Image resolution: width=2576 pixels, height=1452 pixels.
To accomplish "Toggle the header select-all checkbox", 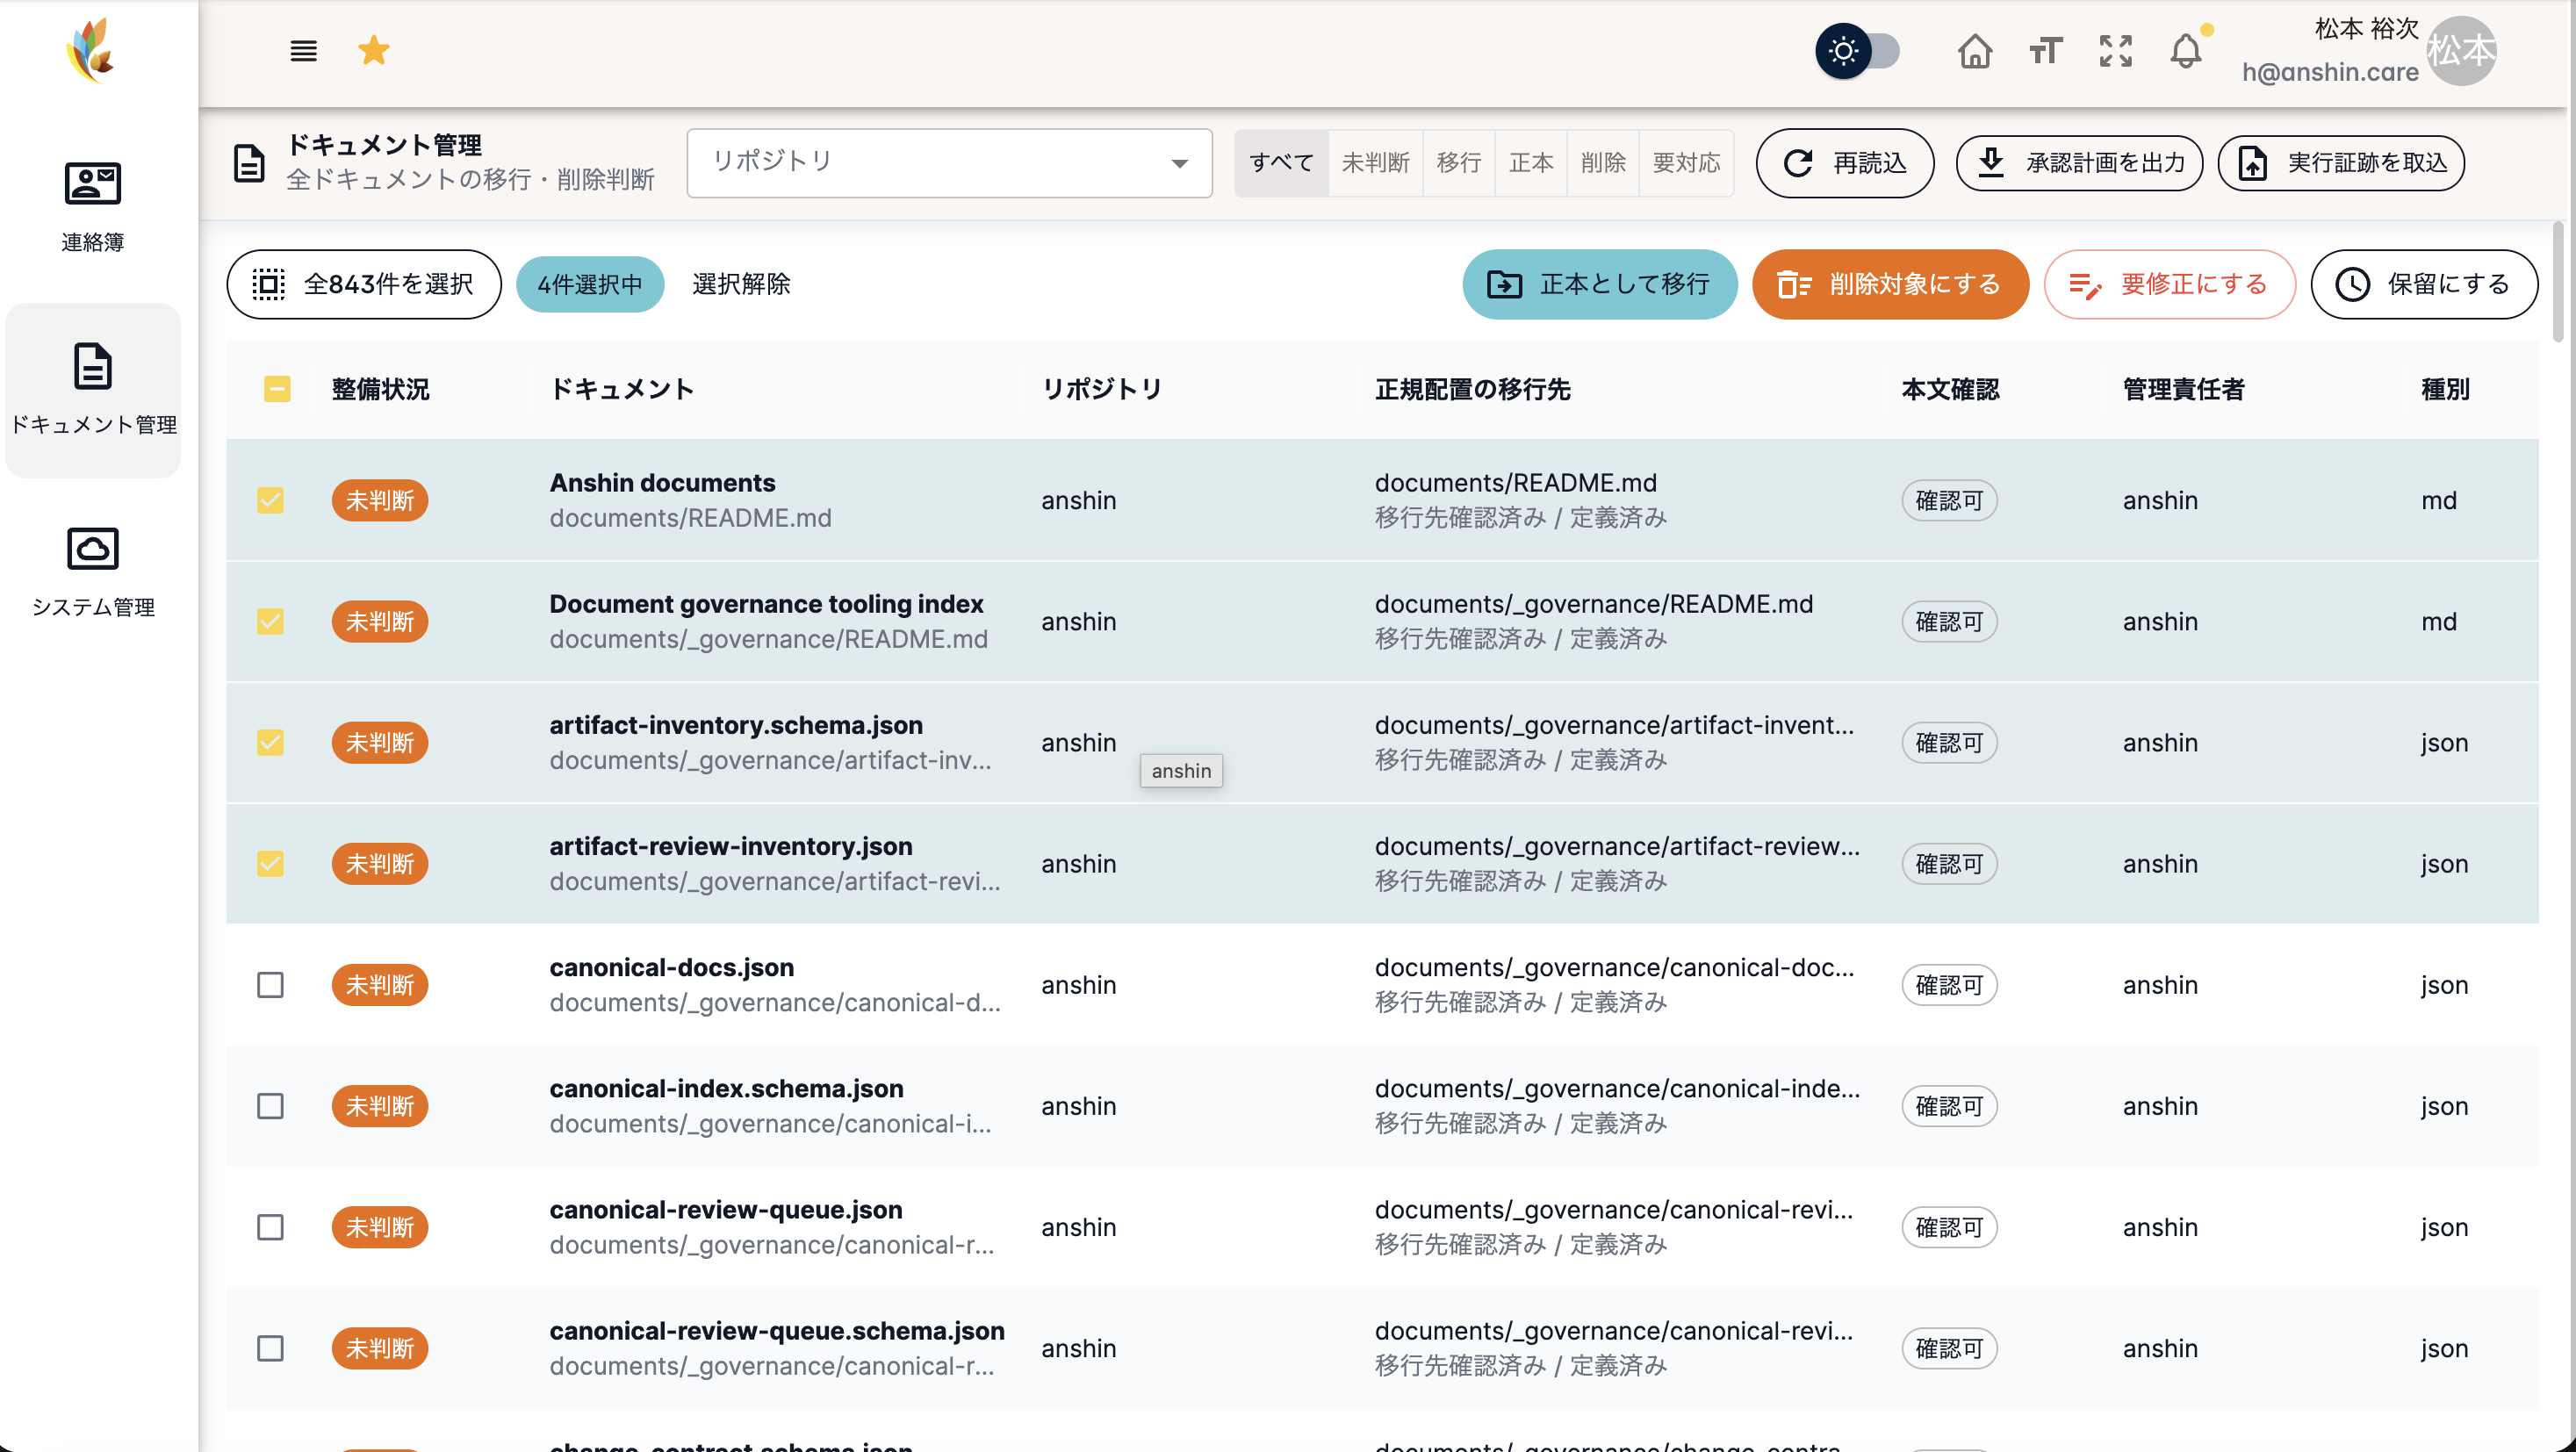I will point(277,388).
